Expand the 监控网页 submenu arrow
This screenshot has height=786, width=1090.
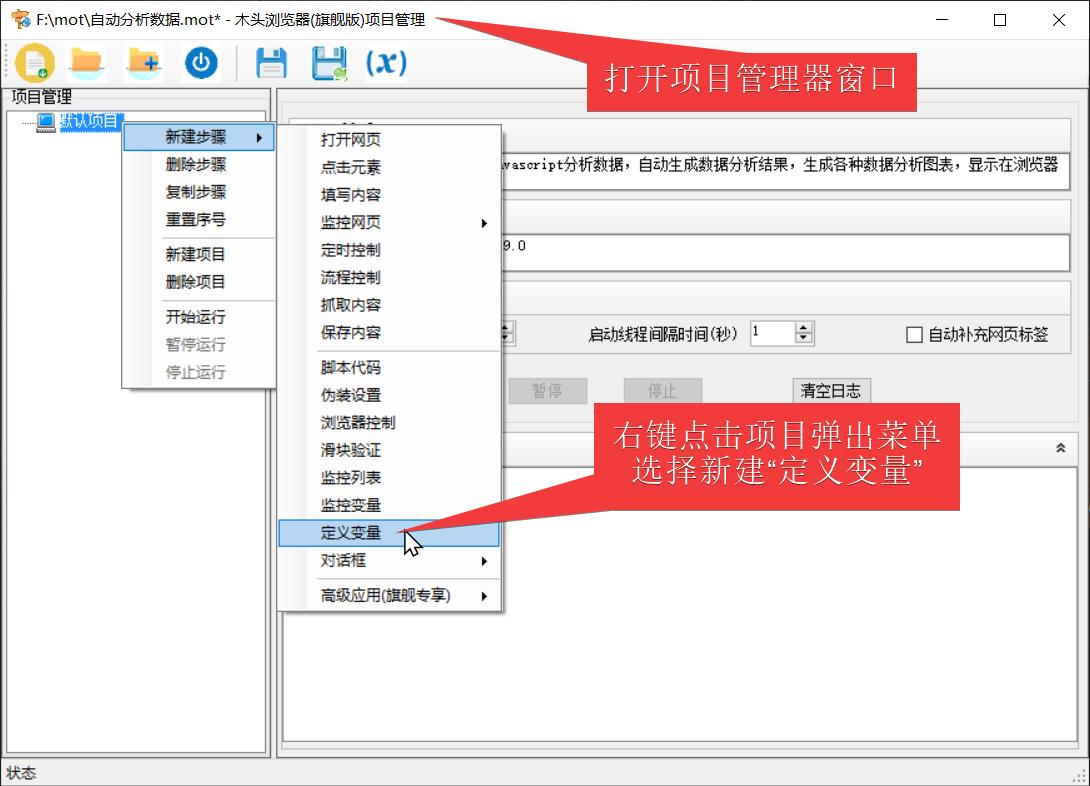[x=484, y=223]
